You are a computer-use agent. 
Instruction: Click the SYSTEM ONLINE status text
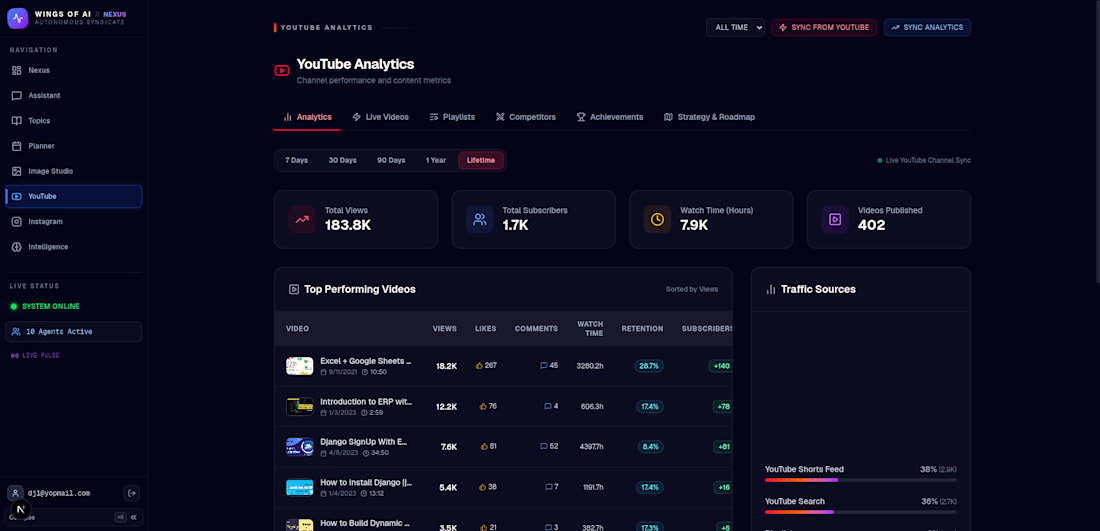(x=51, y=307)
